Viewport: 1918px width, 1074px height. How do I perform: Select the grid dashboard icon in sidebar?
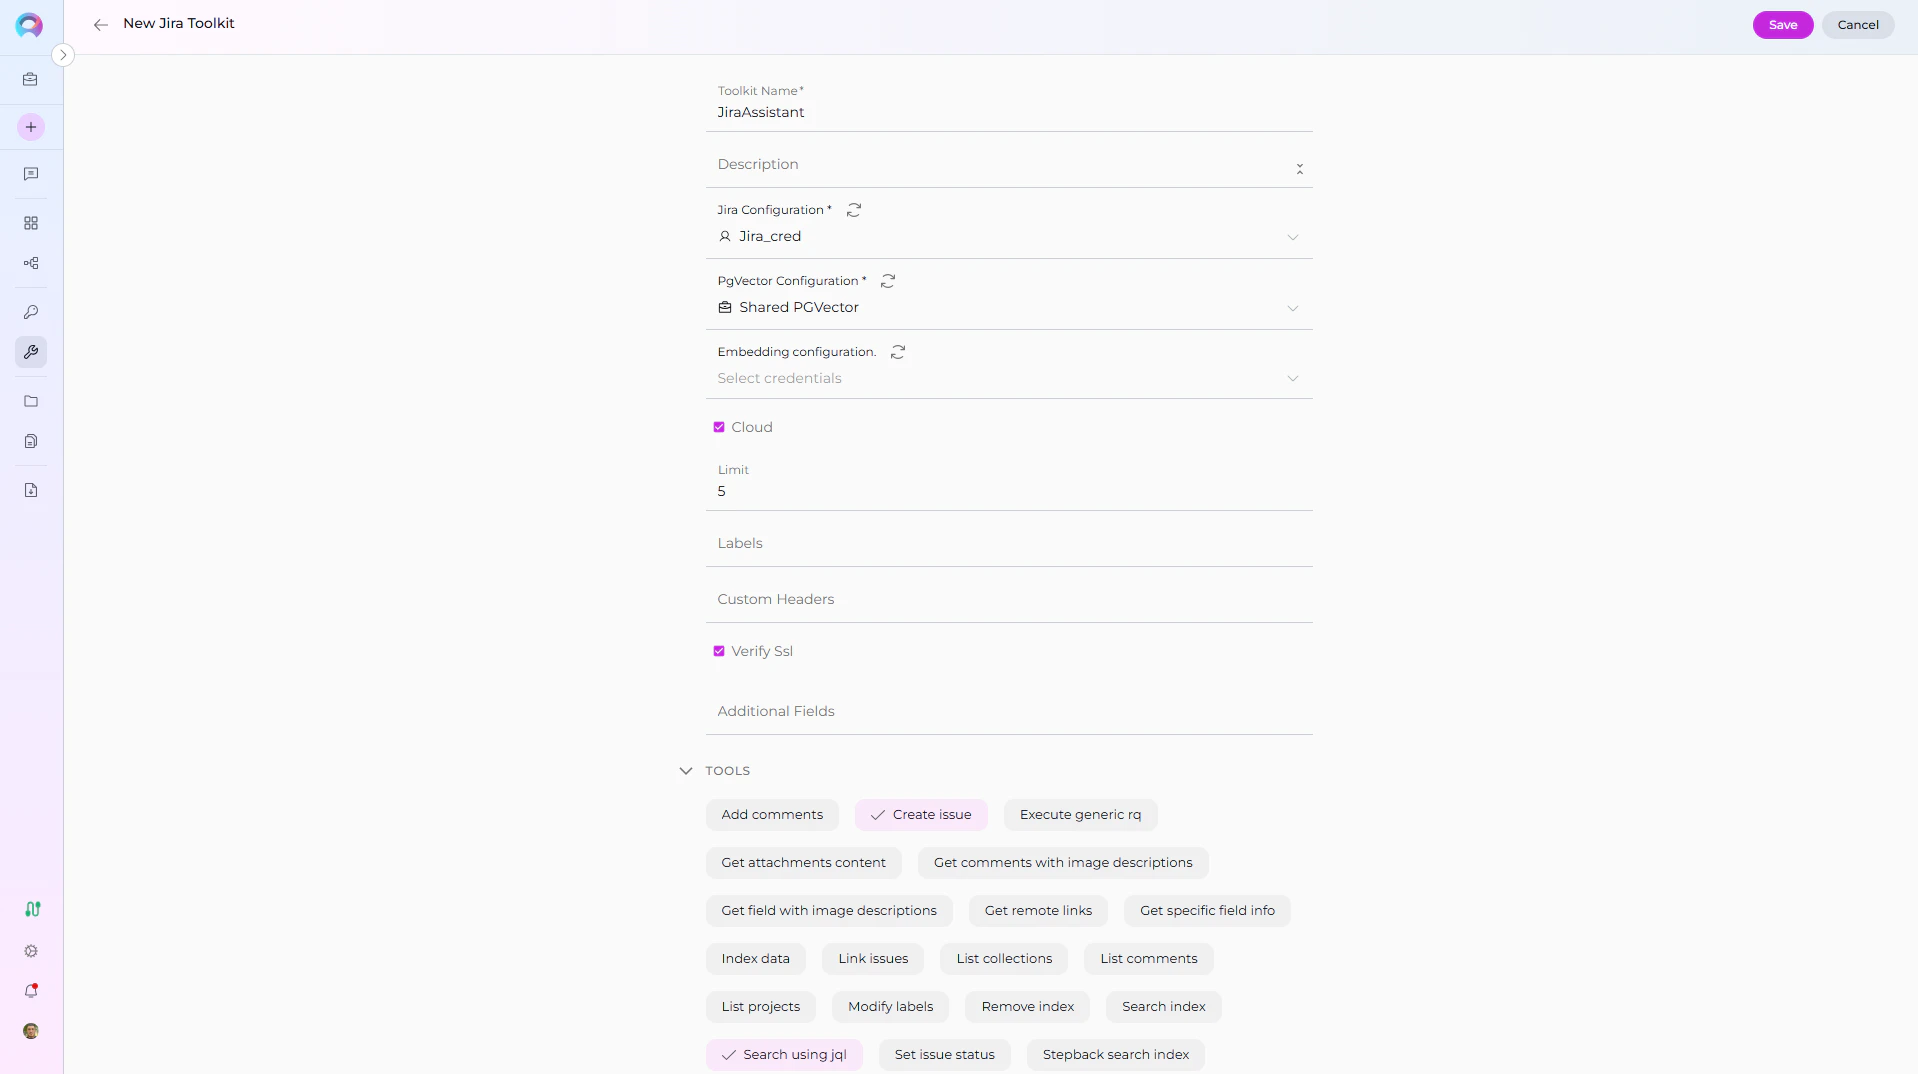pos(30,223)
